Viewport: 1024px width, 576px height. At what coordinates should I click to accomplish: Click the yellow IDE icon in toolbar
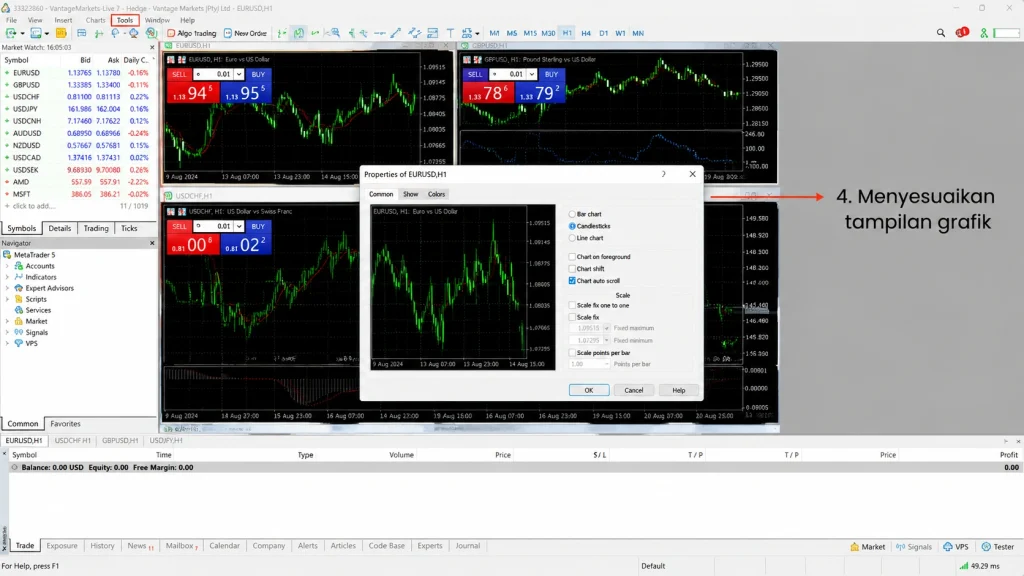click(61, 33)
